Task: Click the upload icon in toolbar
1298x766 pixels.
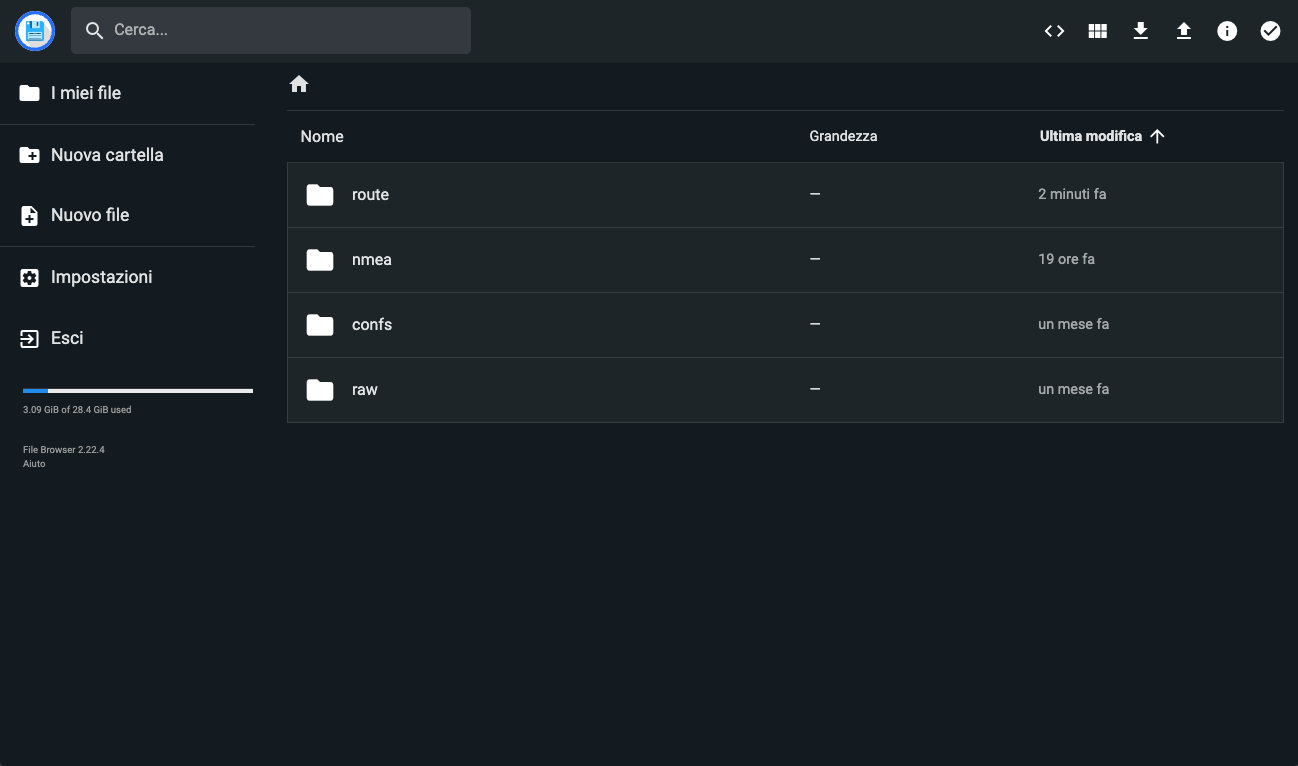Action: (x=1183, y=31)
